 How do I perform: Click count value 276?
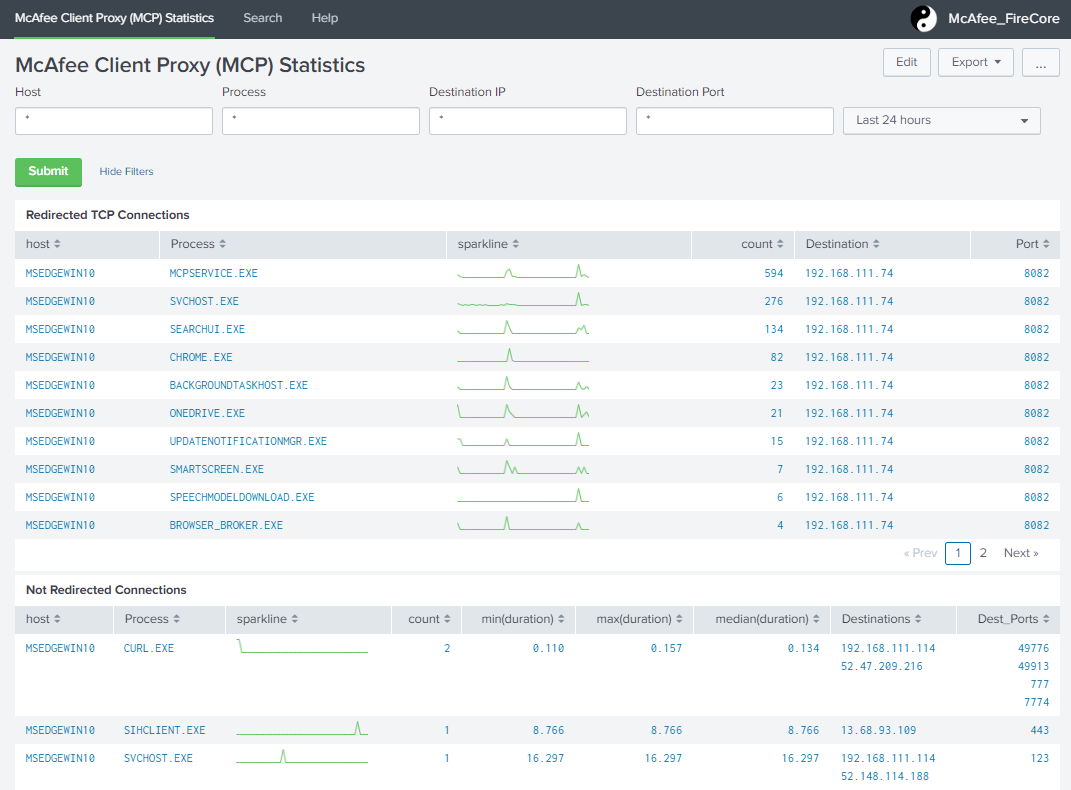point(774,301)
